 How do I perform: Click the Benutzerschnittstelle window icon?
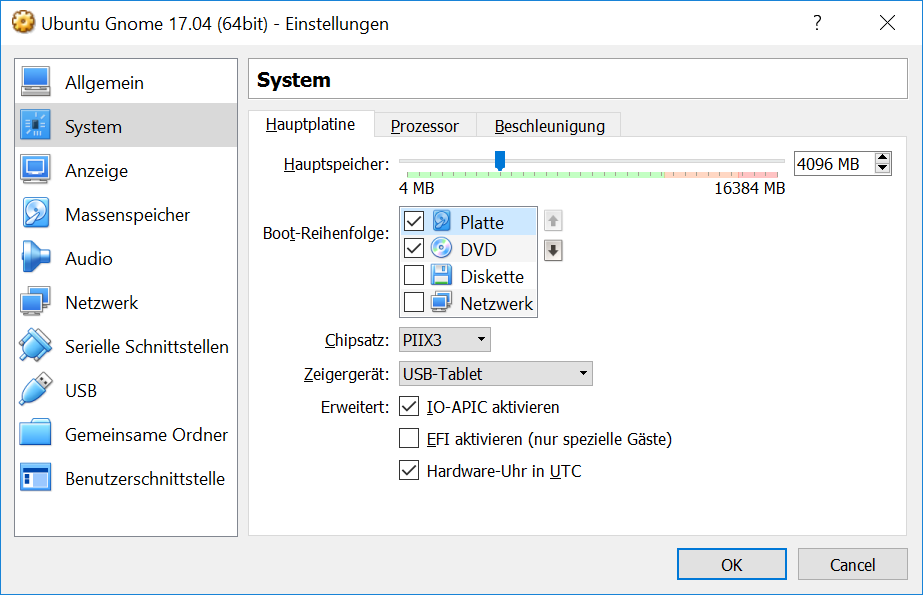[x=35, y=477]
